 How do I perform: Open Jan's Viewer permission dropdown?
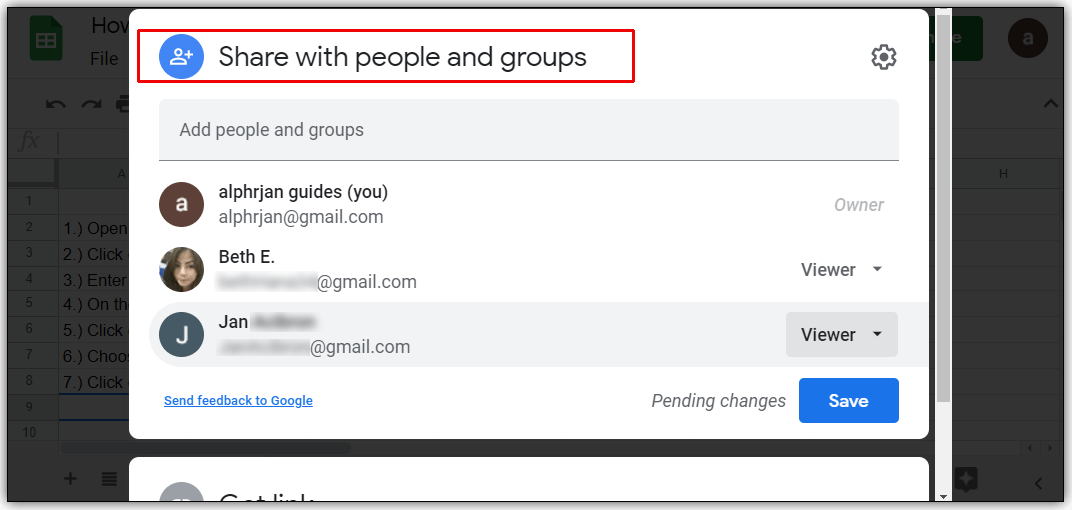point(842,334)
